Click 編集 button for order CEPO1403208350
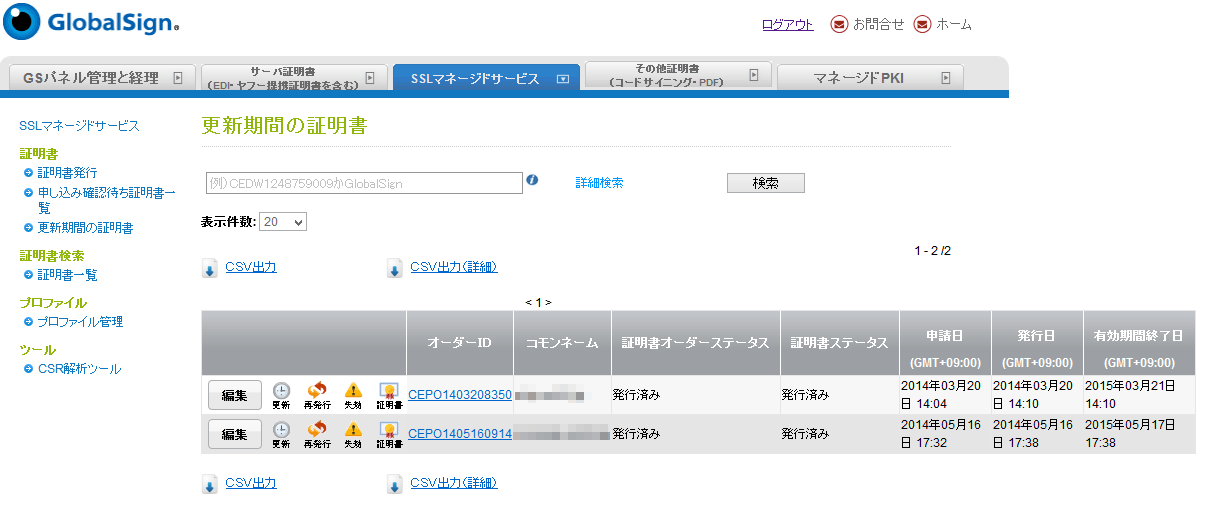 [235, 395]
